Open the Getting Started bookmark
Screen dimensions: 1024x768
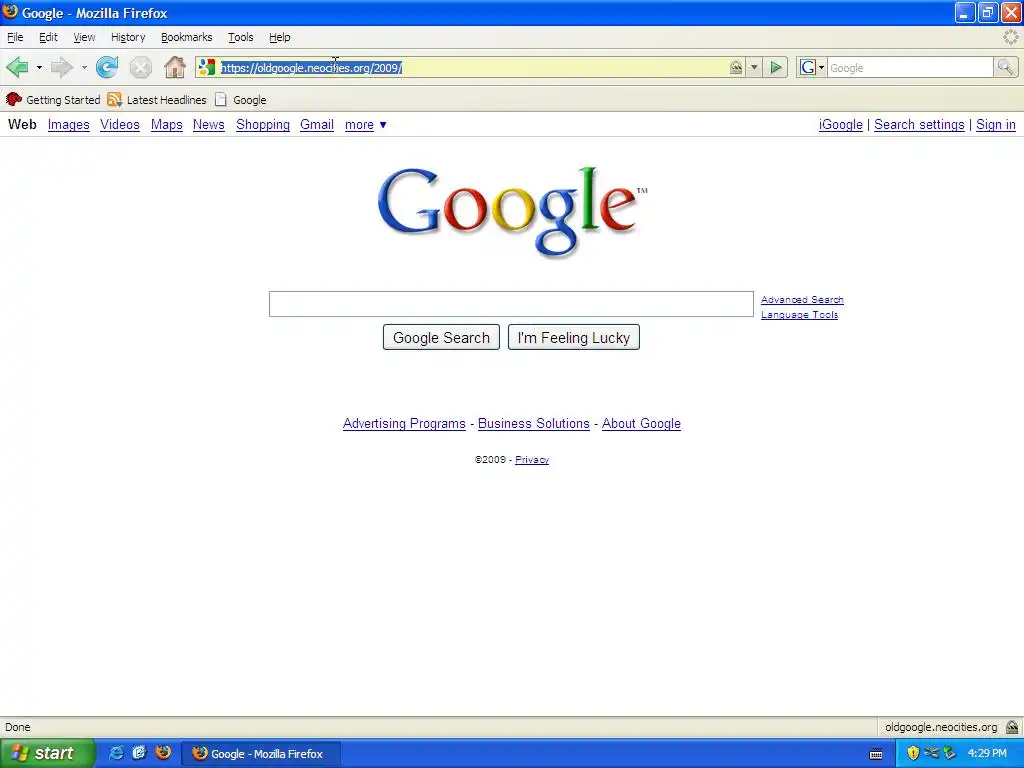pyautogui.click(x=53, y=100)
